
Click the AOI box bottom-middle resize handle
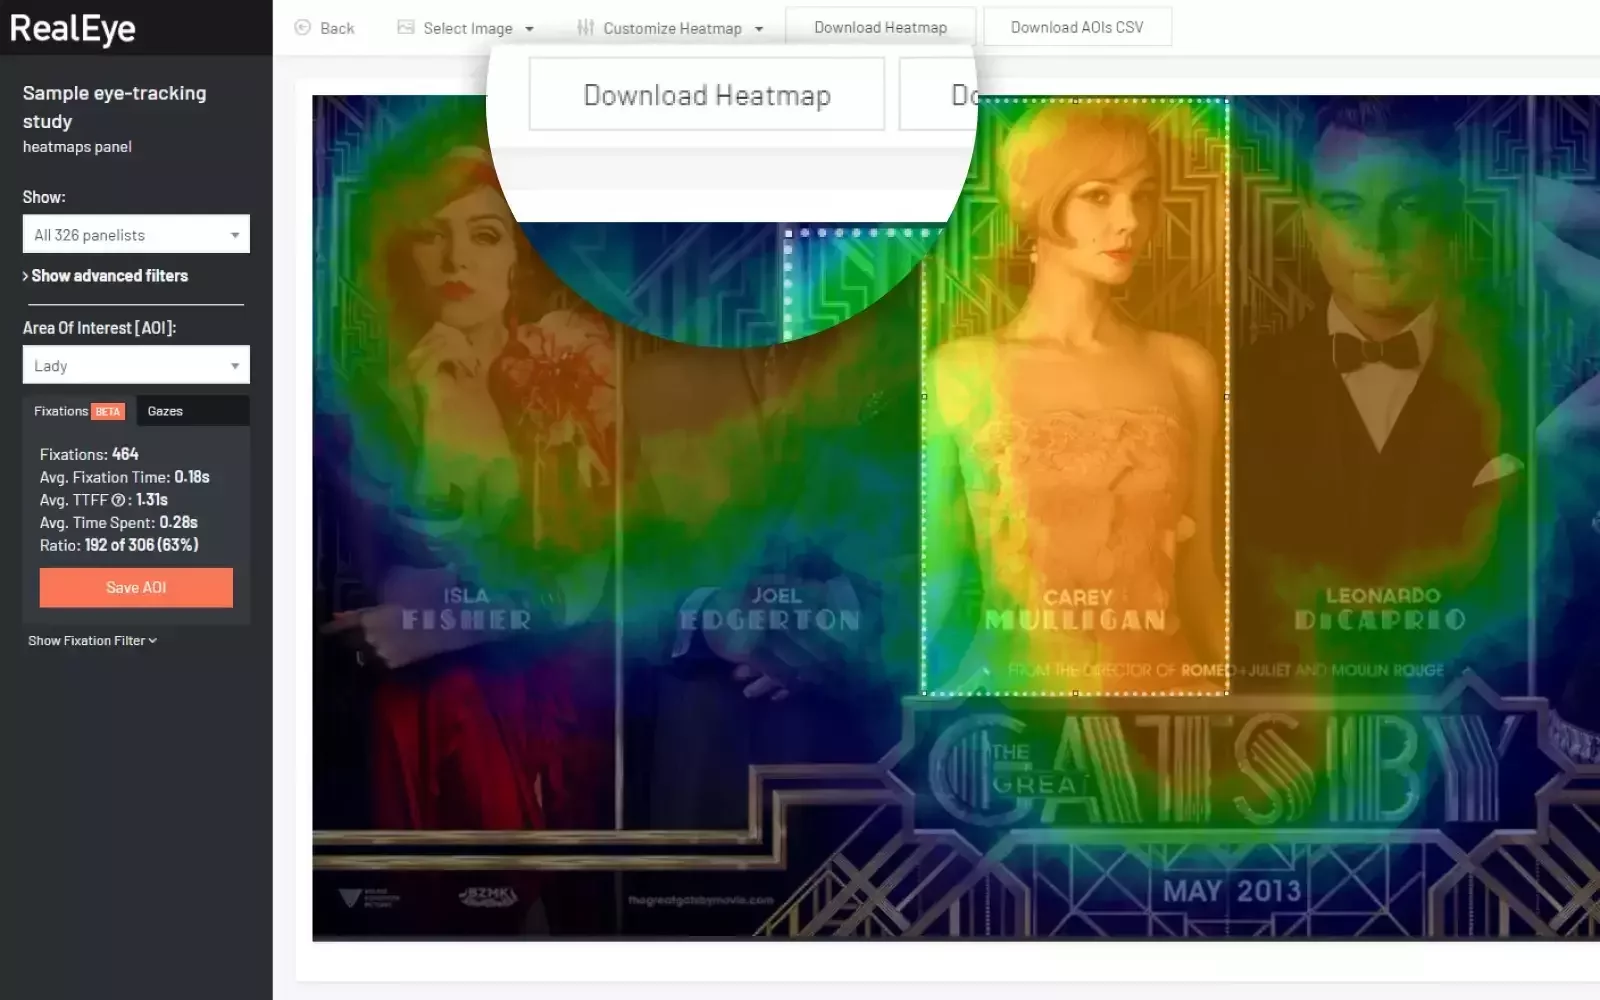[x=1075, y=693]
